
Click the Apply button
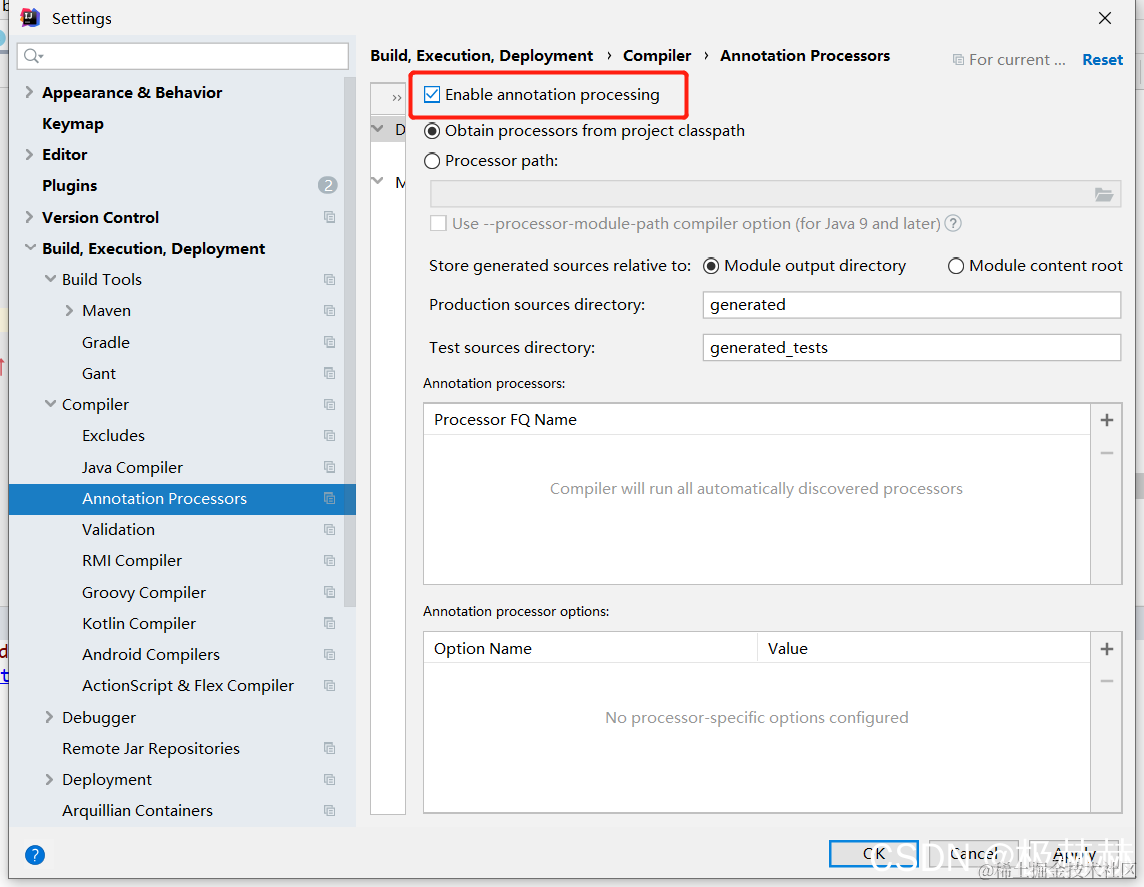click(x=1074, y=853)
